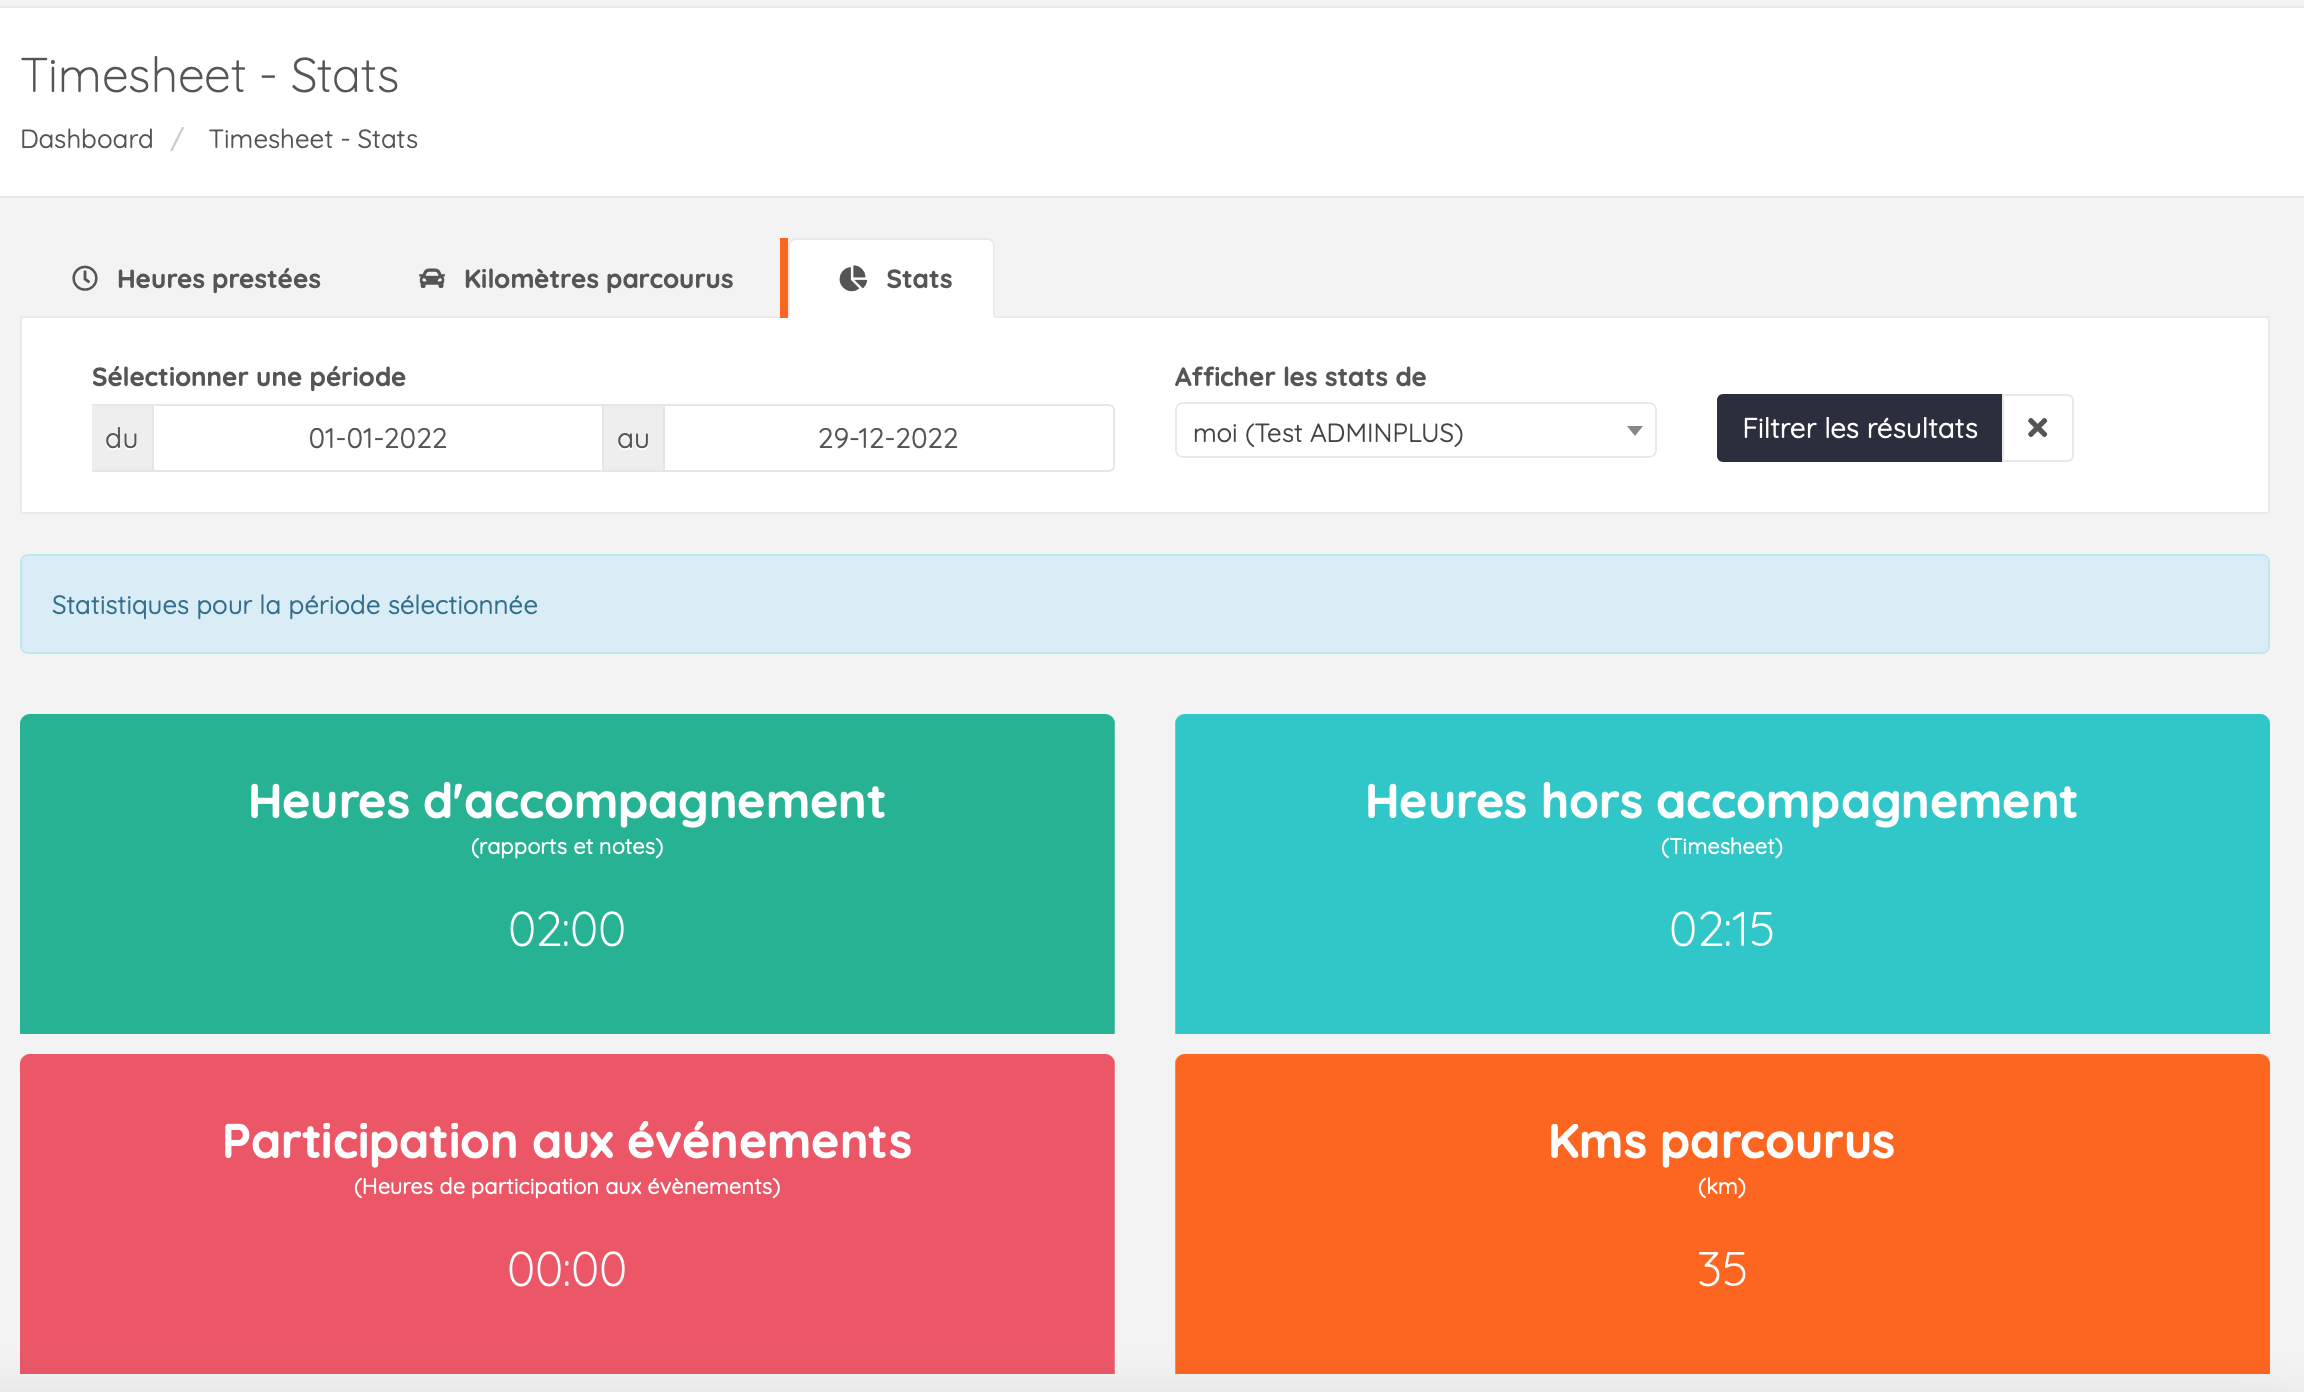Image resolution: width=2304 pixels, height=1392 pixels.
Task: Click the '(km)' subtitle
Action: tap(1721, 1187)
